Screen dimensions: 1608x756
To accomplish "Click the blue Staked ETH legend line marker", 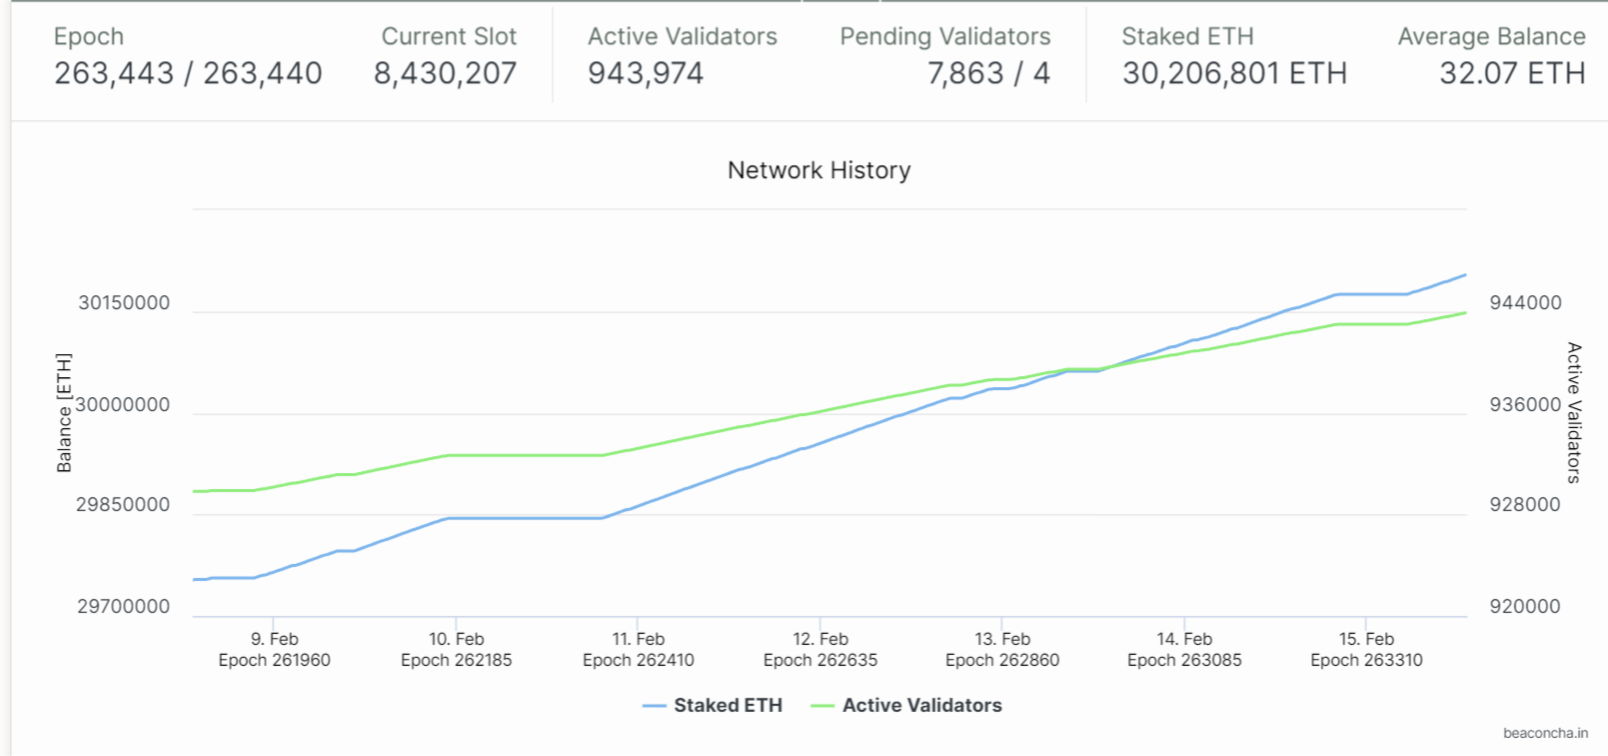I will (654, 706).
